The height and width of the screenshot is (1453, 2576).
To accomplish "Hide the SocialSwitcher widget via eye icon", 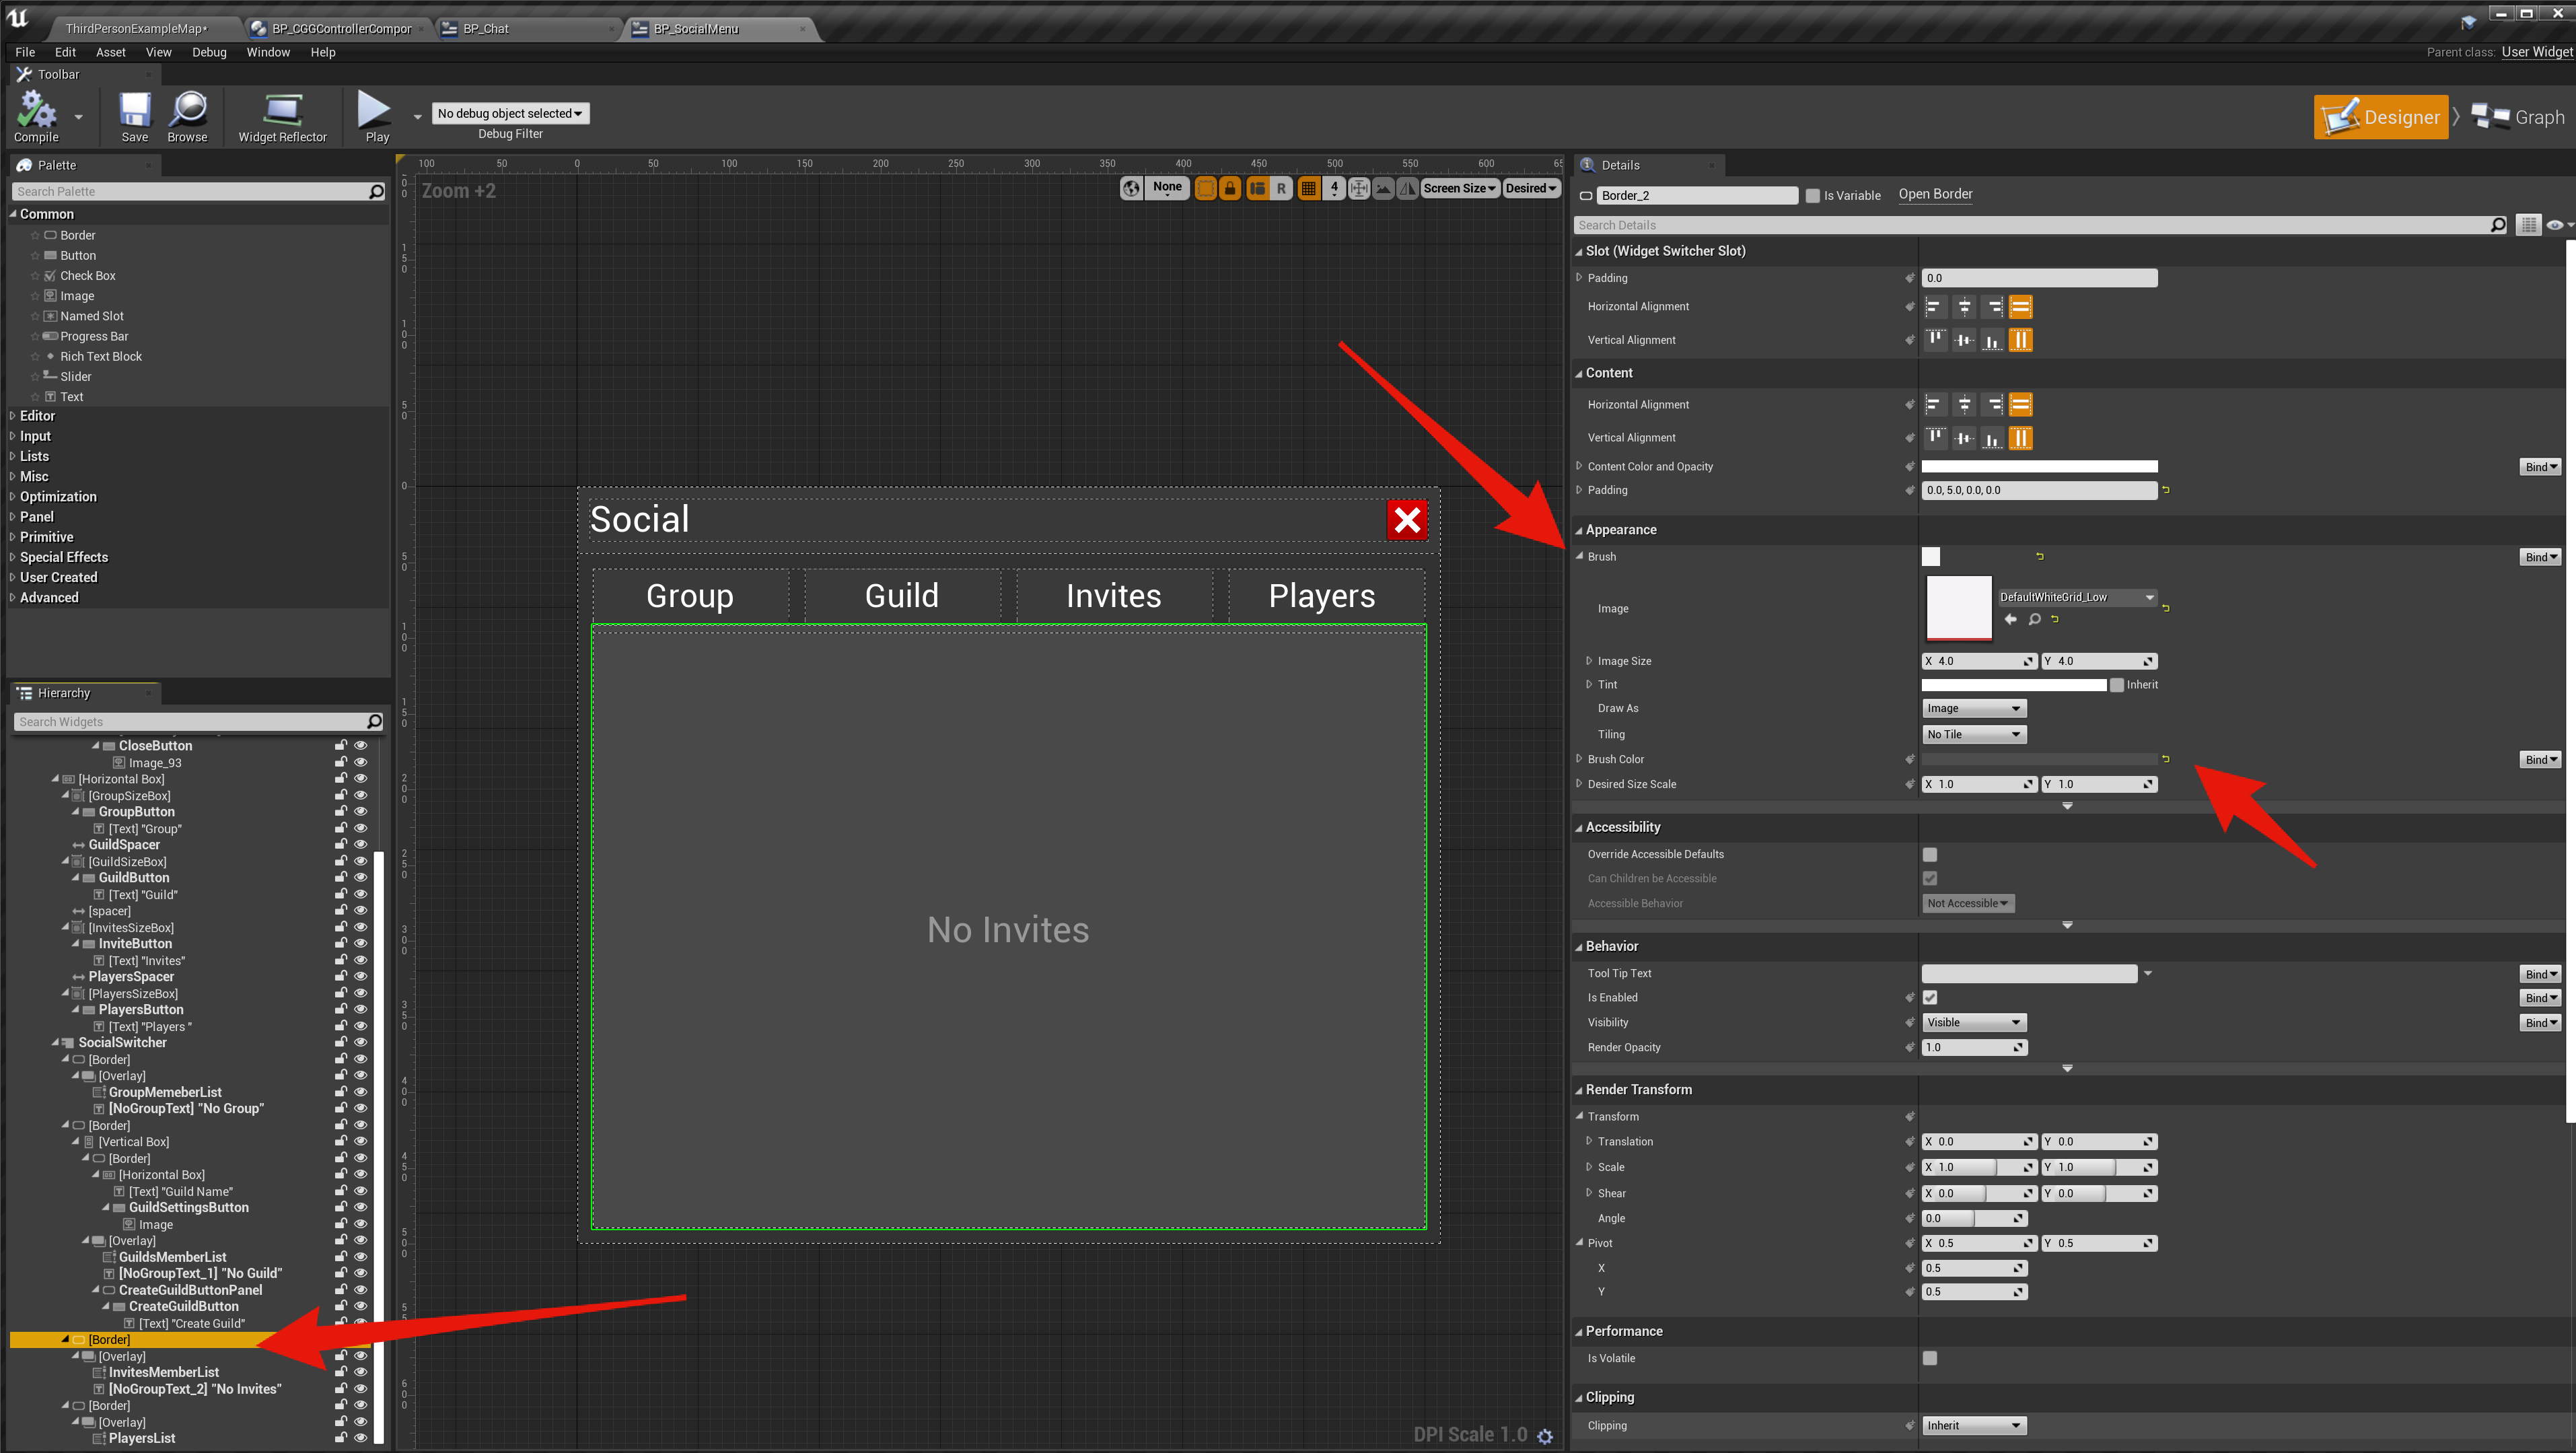I will click(x=361, y=1042).
